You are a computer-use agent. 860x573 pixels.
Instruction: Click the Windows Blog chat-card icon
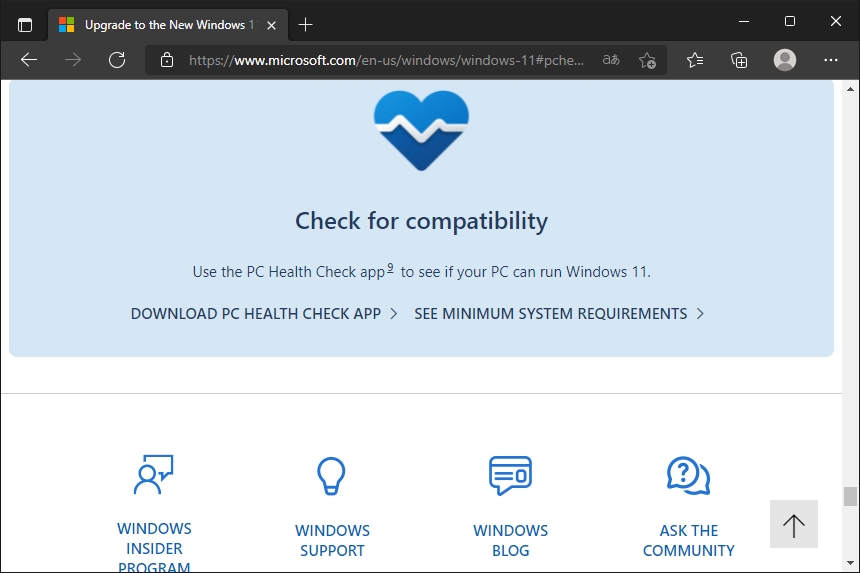511,475
